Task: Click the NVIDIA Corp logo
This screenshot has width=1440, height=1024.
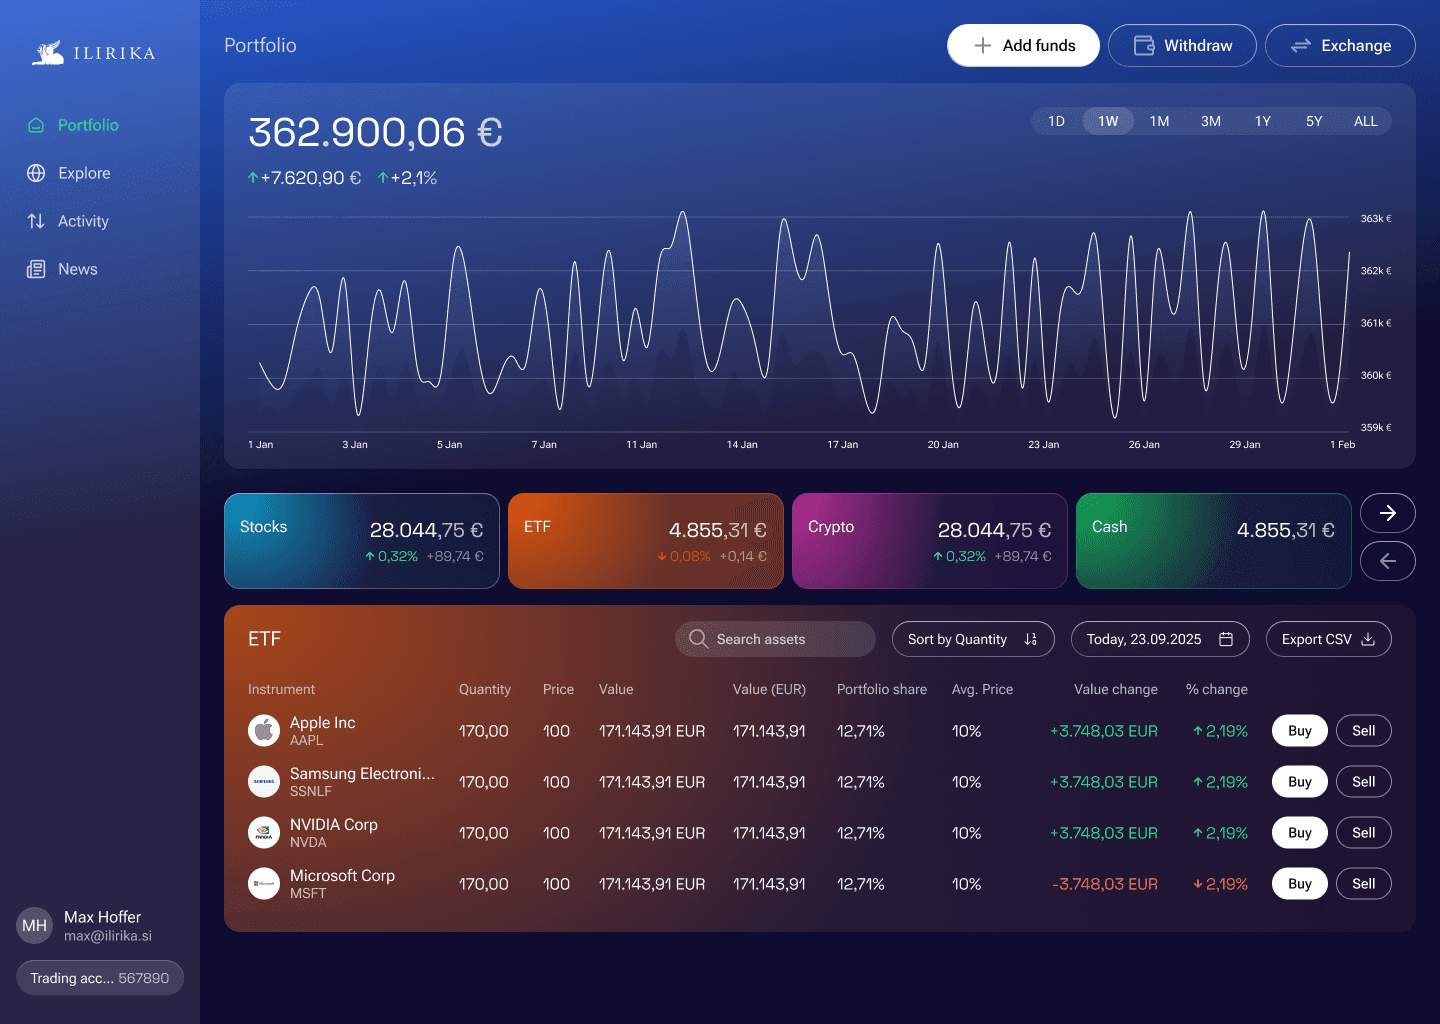Action: tap(264, 833)
